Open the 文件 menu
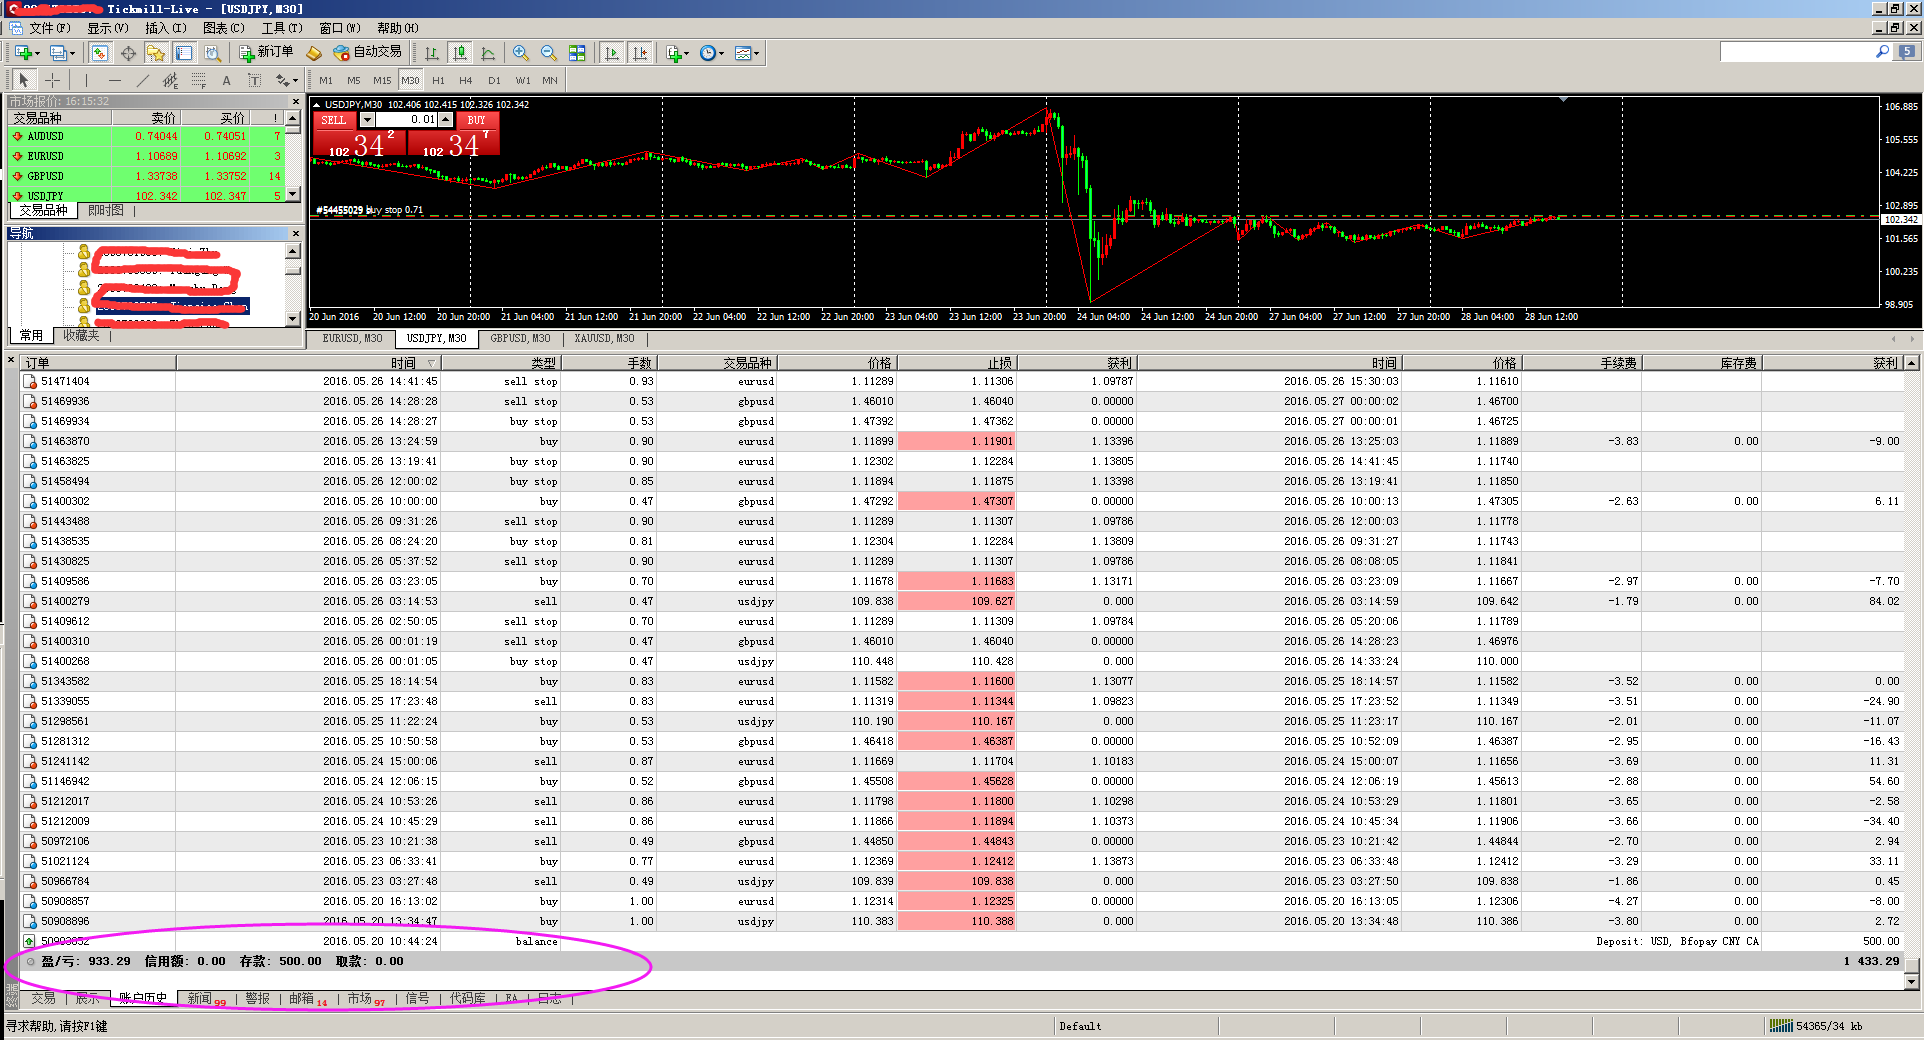Viewport: 1924px width, 1040px height. click(49, 28)
